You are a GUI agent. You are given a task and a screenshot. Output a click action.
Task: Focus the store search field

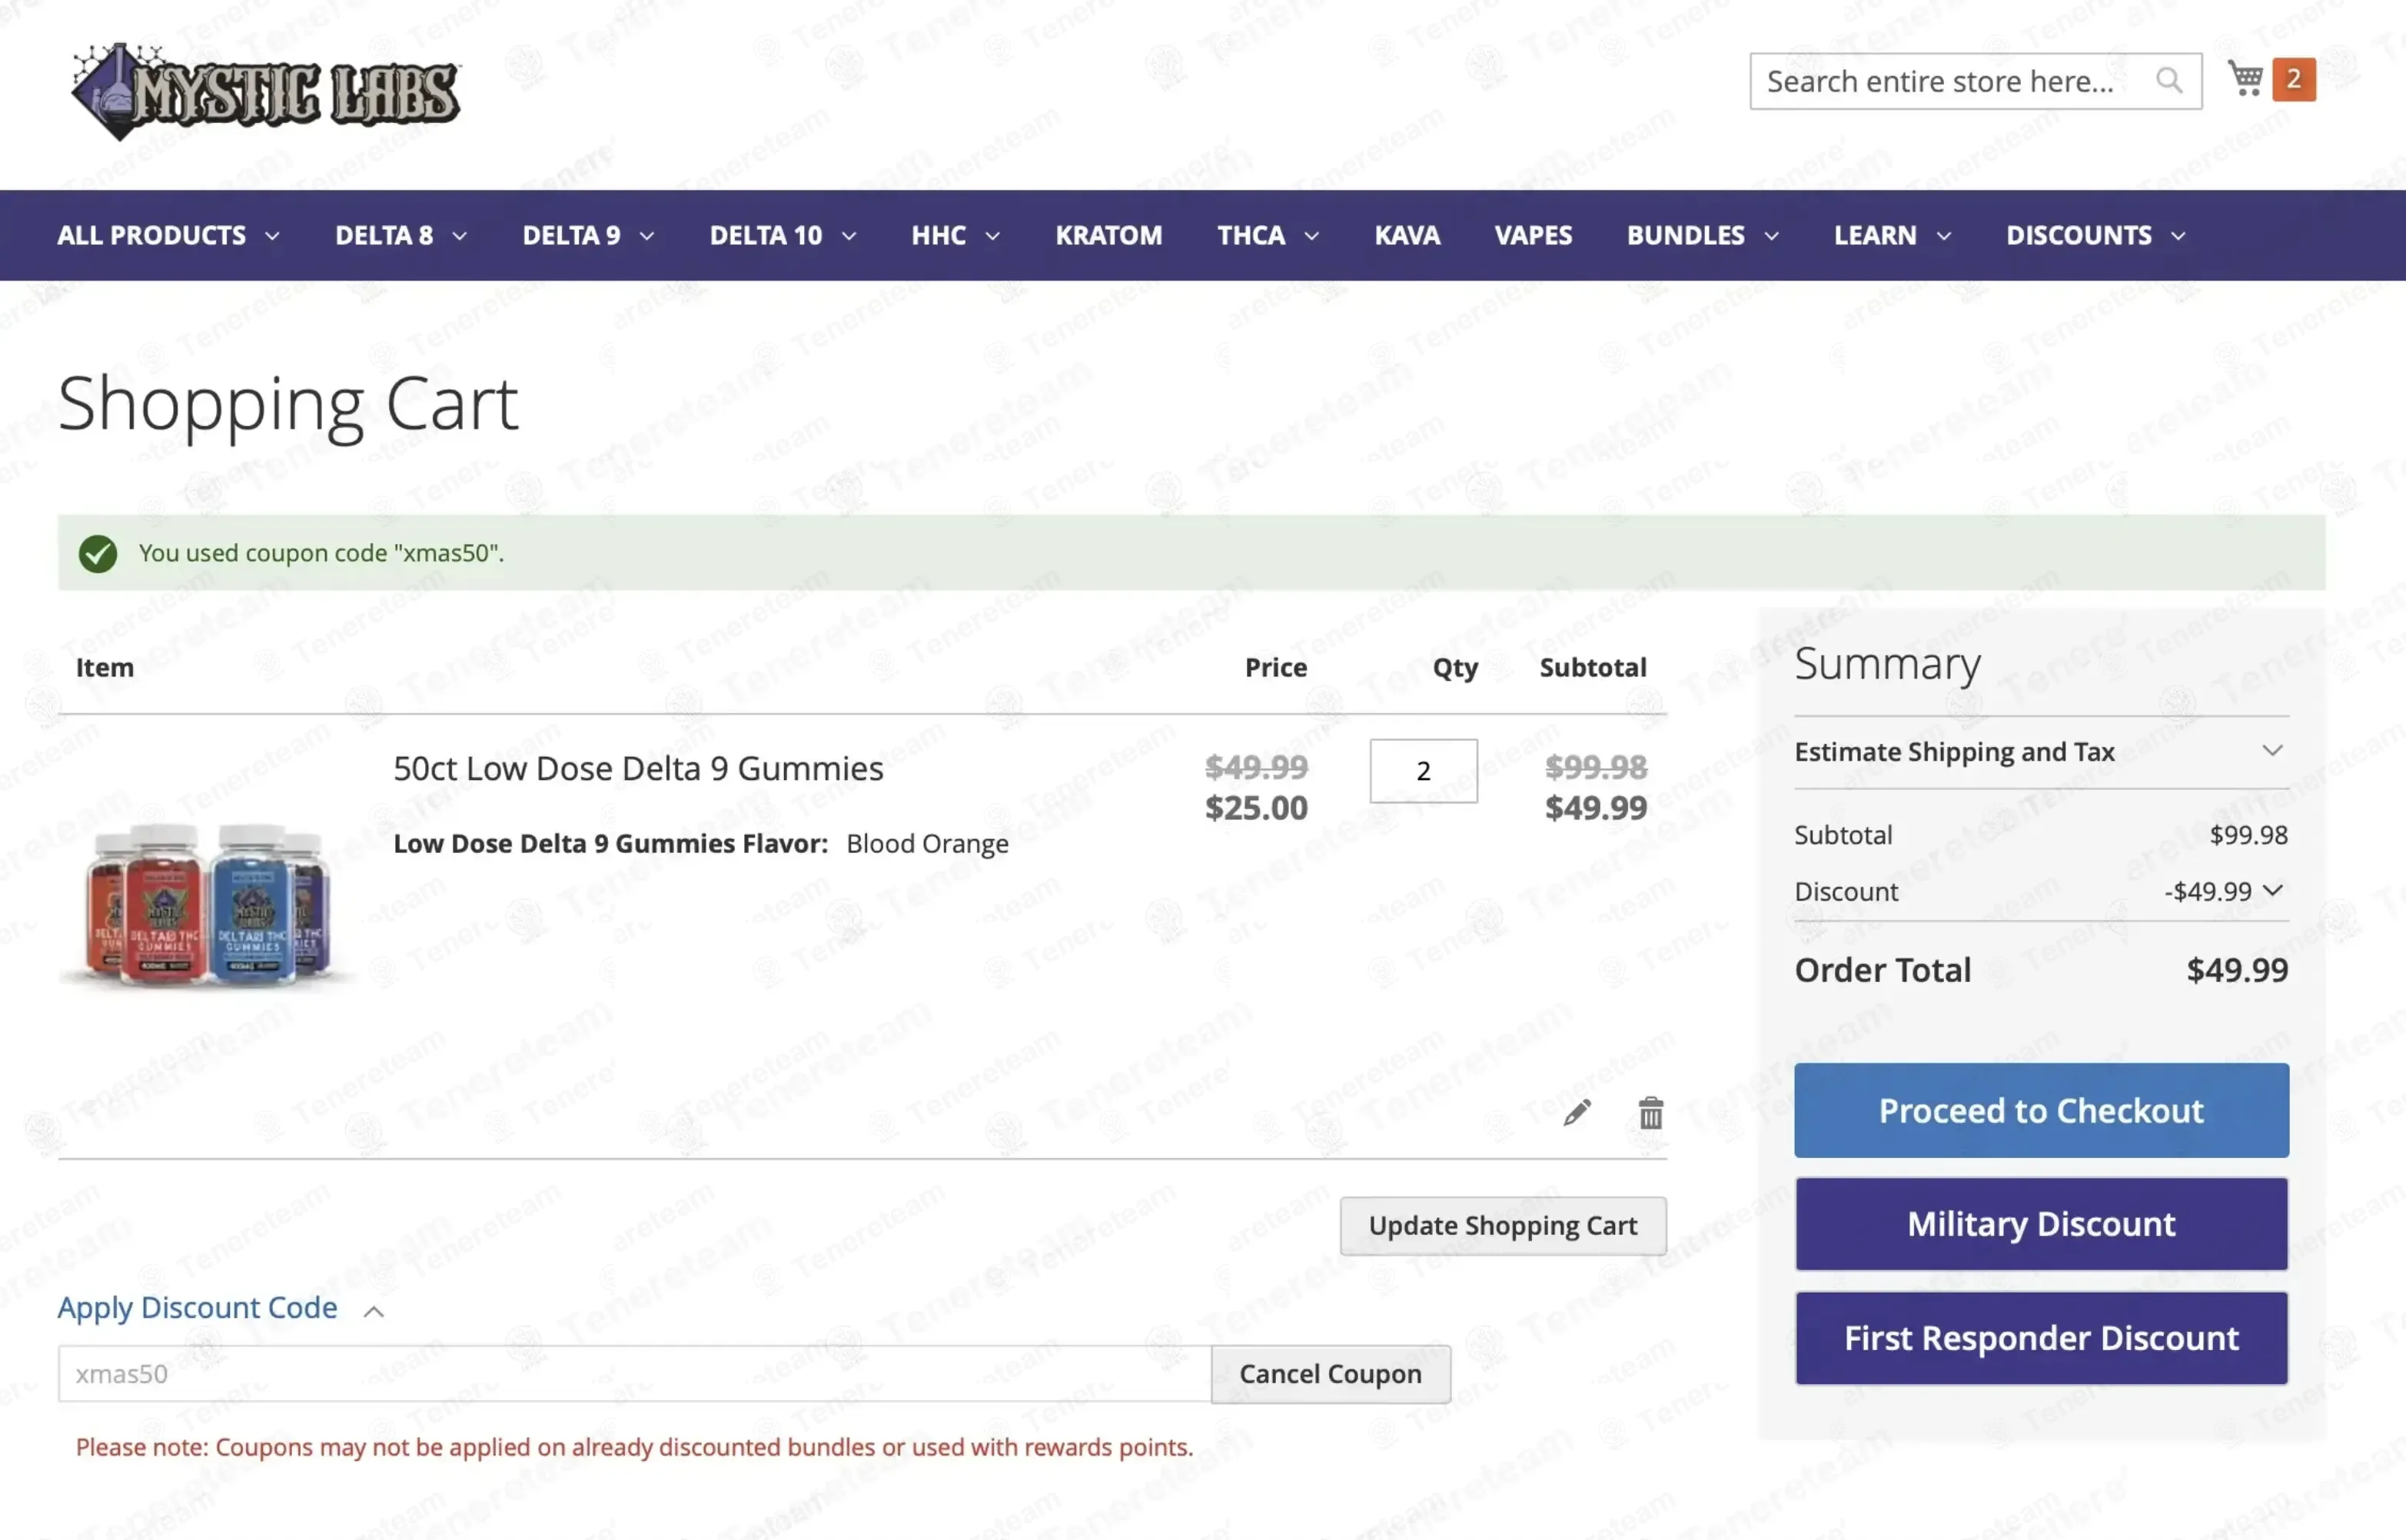(x=1975, y=81)
